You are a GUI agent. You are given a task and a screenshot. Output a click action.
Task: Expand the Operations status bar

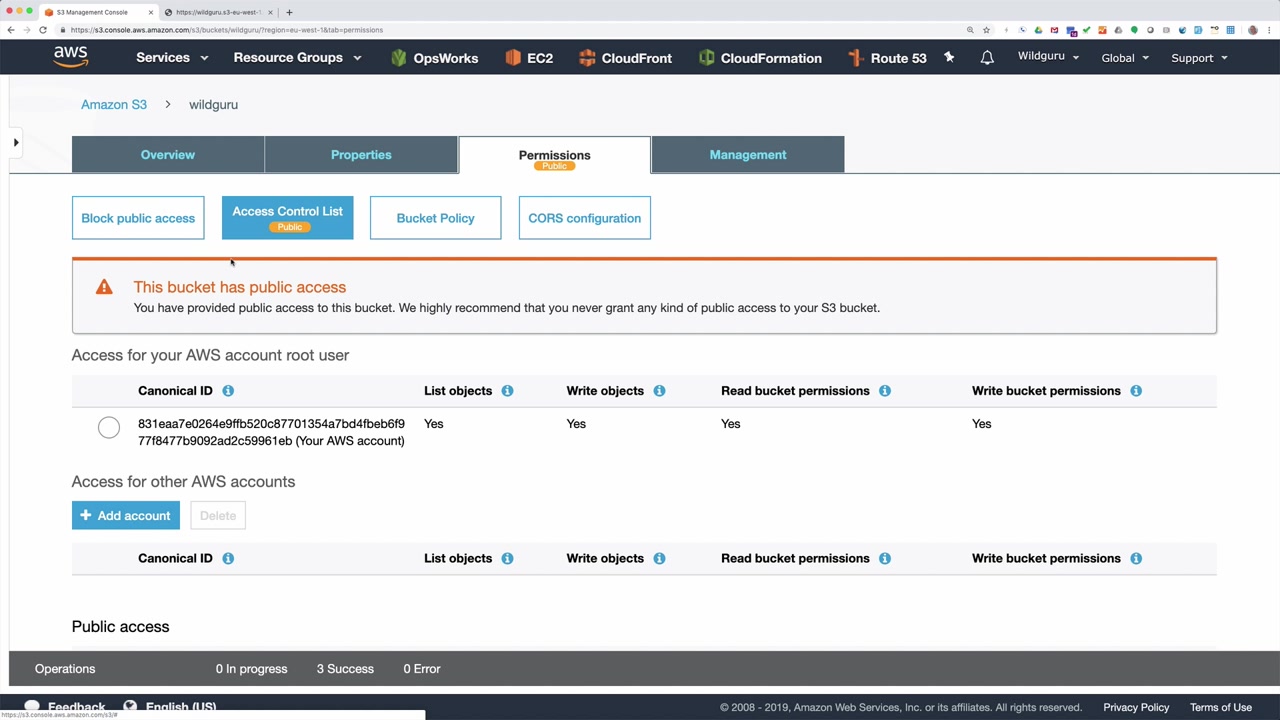[x=644, y=669]
